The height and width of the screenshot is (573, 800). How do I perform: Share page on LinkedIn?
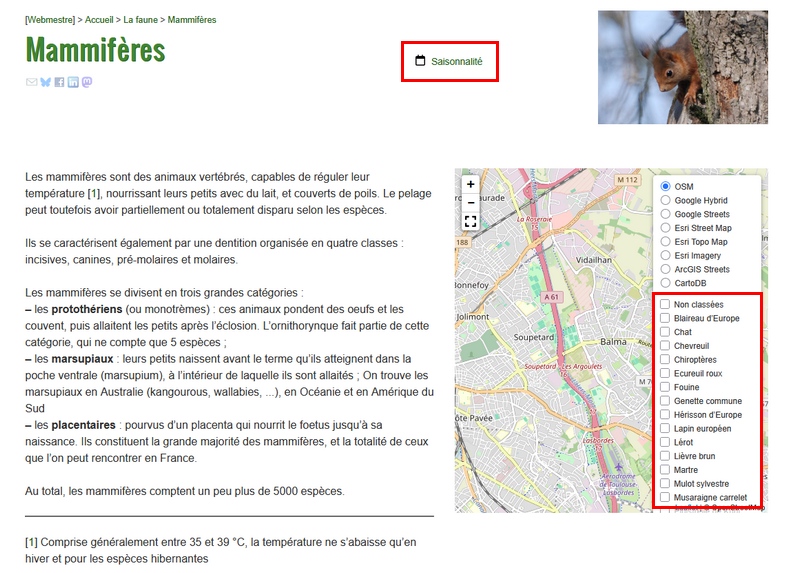pos(73,82)
